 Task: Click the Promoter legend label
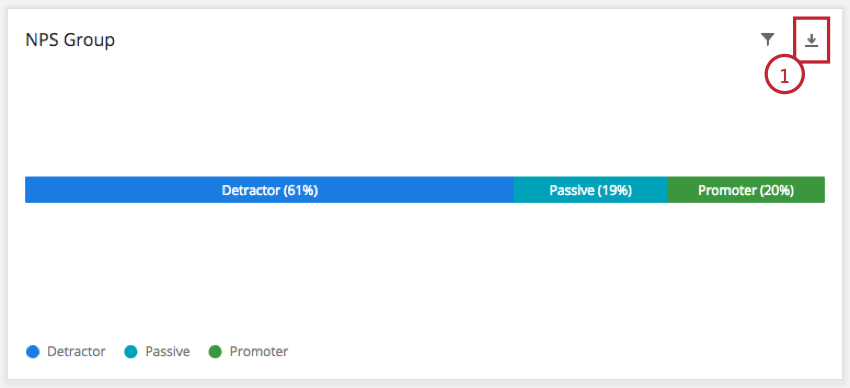click(x=259, y=352)
